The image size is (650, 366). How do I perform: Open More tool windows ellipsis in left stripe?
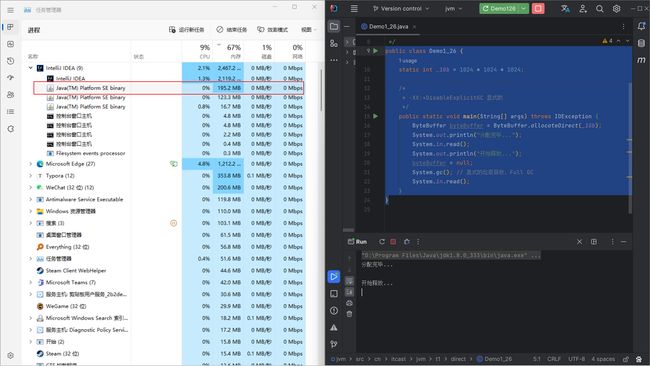(x=334, y=60)
